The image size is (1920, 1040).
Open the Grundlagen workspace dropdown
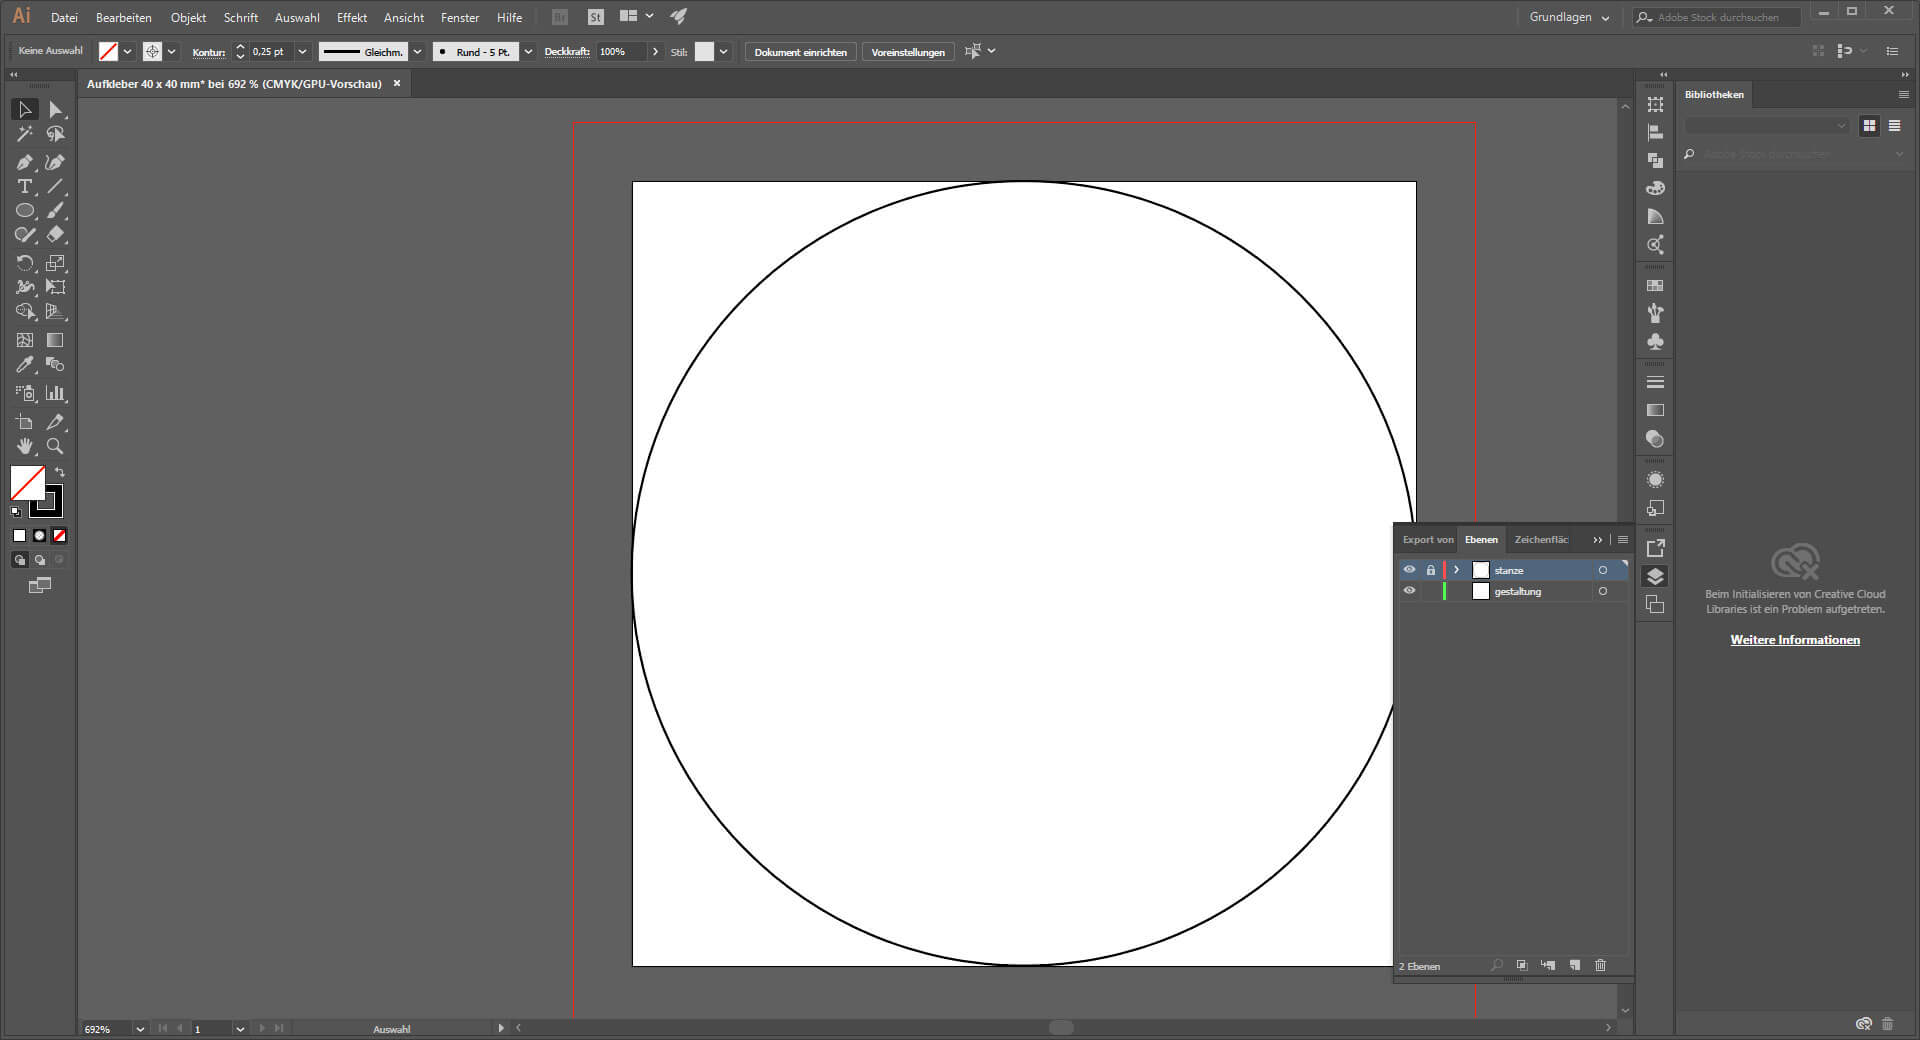1568,17
